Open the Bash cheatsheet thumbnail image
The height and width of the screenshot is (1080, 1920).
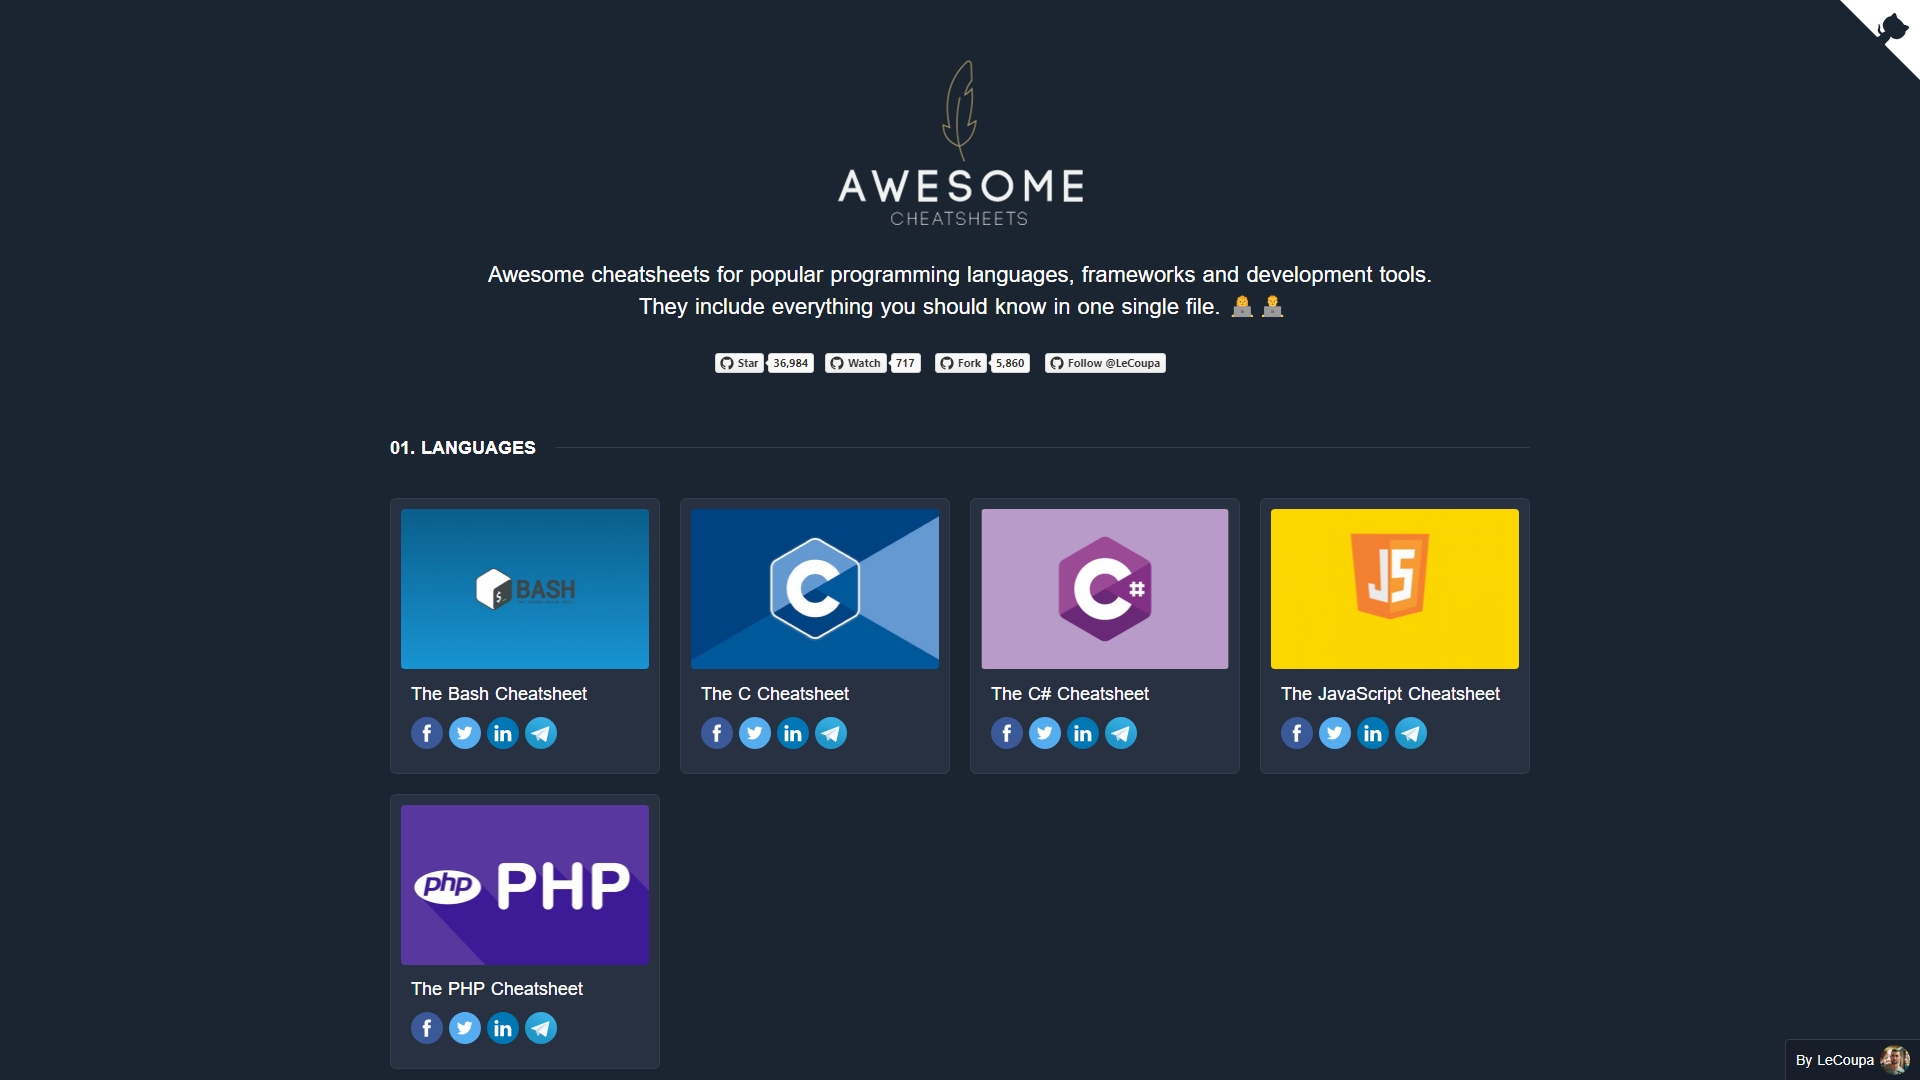(x=525, y=589)
